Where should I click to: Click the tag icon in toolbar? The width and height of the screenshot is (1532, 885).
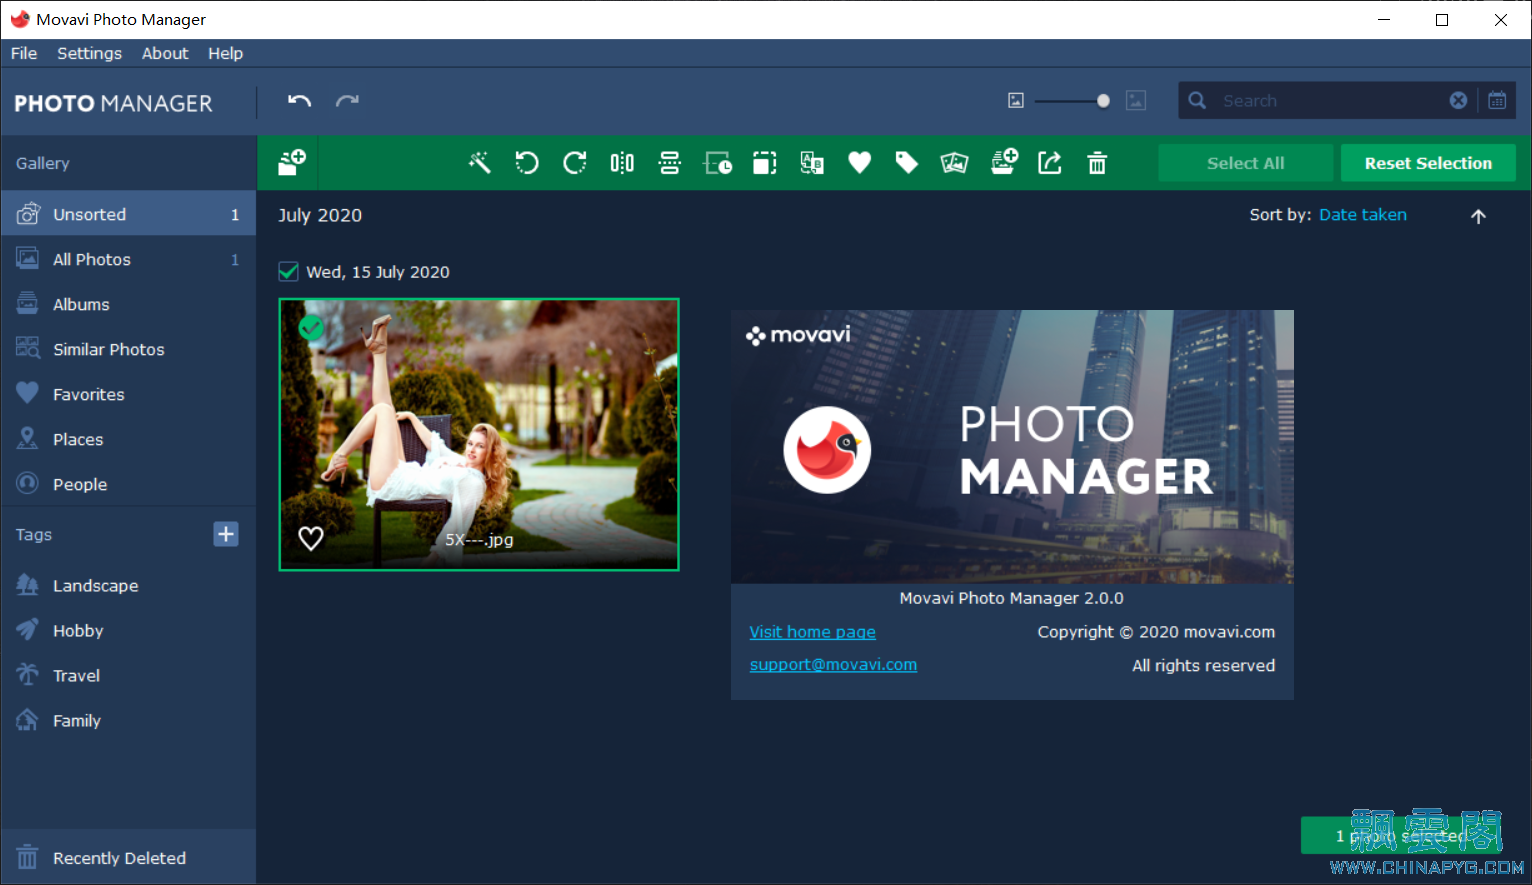coord(907,163)
